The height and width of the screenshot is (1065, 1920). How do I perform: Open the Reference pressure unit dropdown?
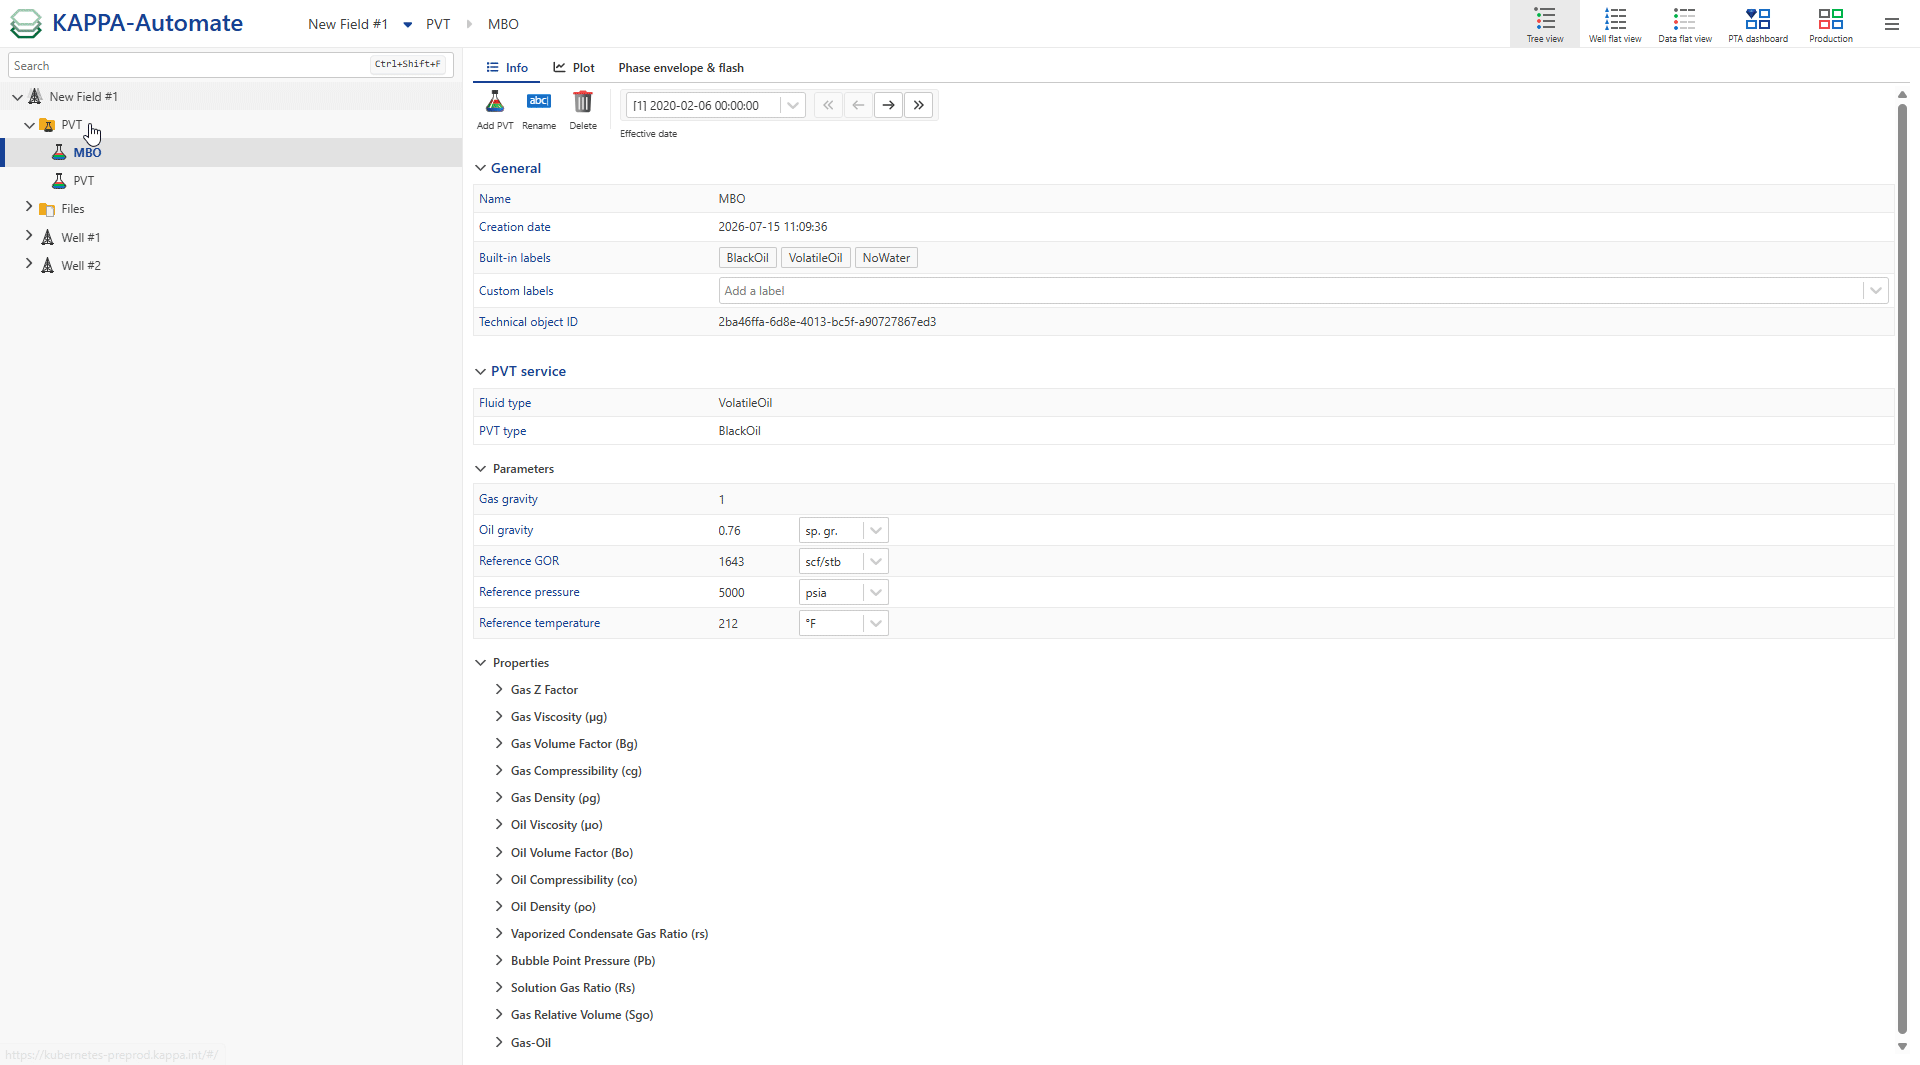point(876,593)
